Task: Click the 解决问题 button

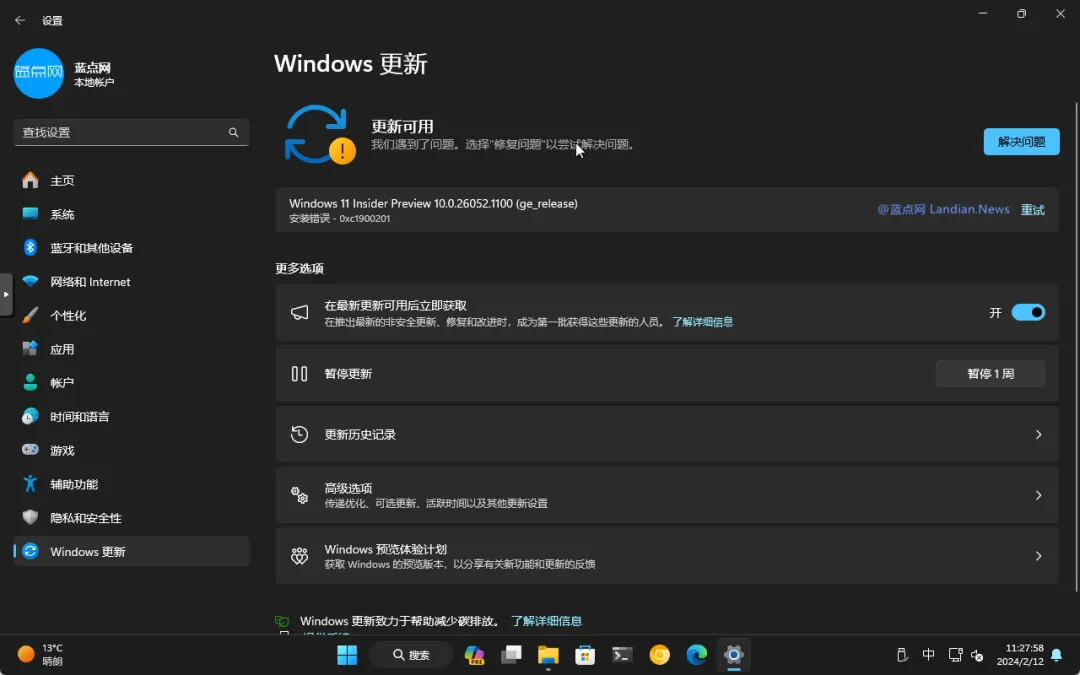Action: click(1020, 141)
